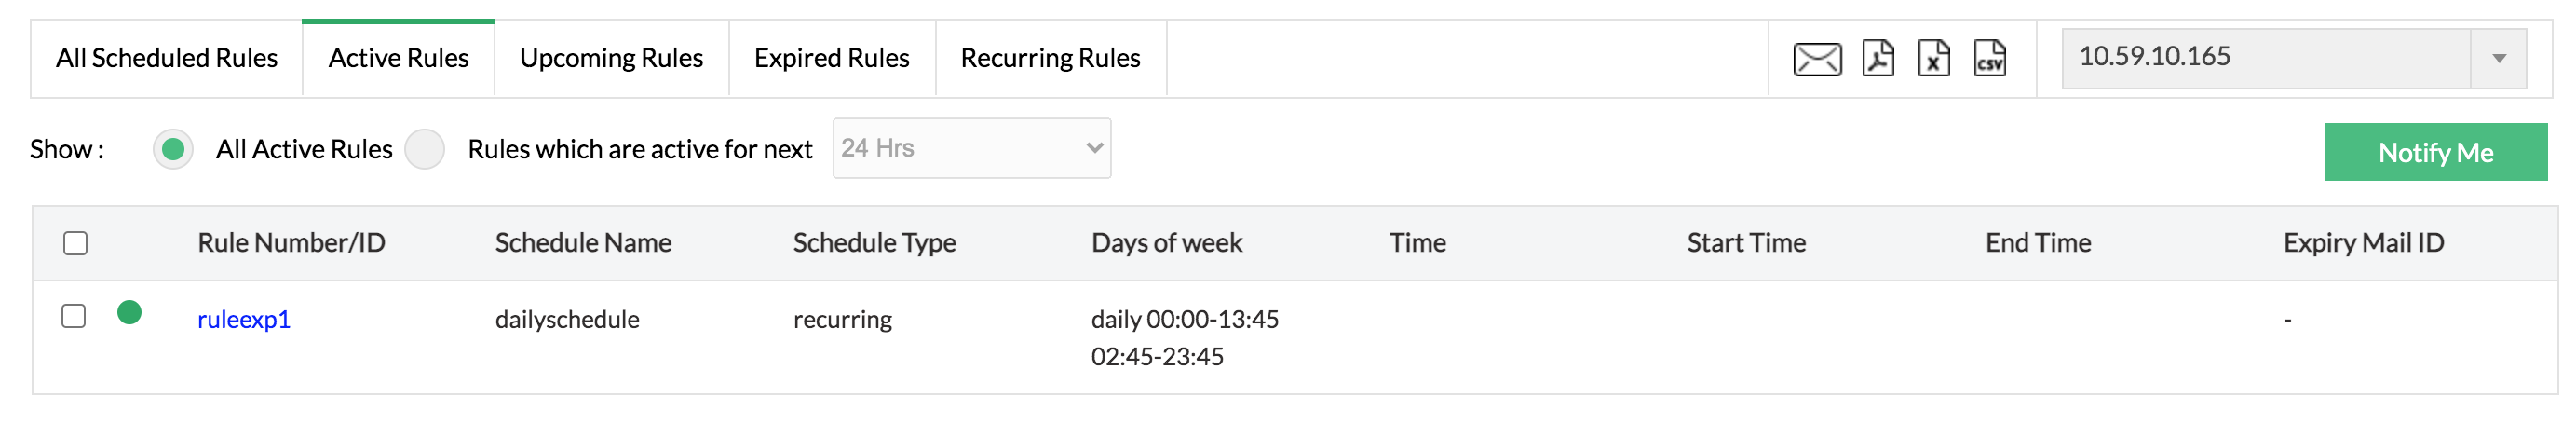The width and height of the screenshot is (2576, 438).
Task: Go to Expired Rules tab
Action: [831, 59]
